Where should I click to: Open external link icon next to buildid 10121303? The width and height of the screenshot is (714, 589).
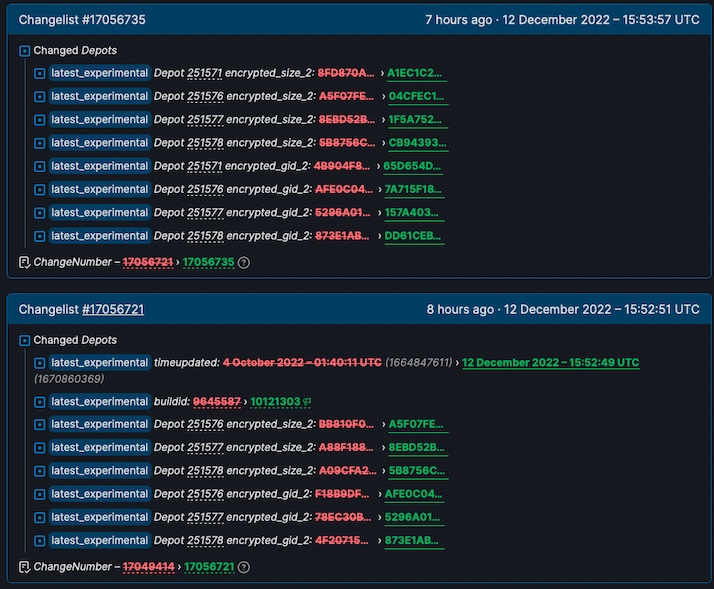(307, 402)
